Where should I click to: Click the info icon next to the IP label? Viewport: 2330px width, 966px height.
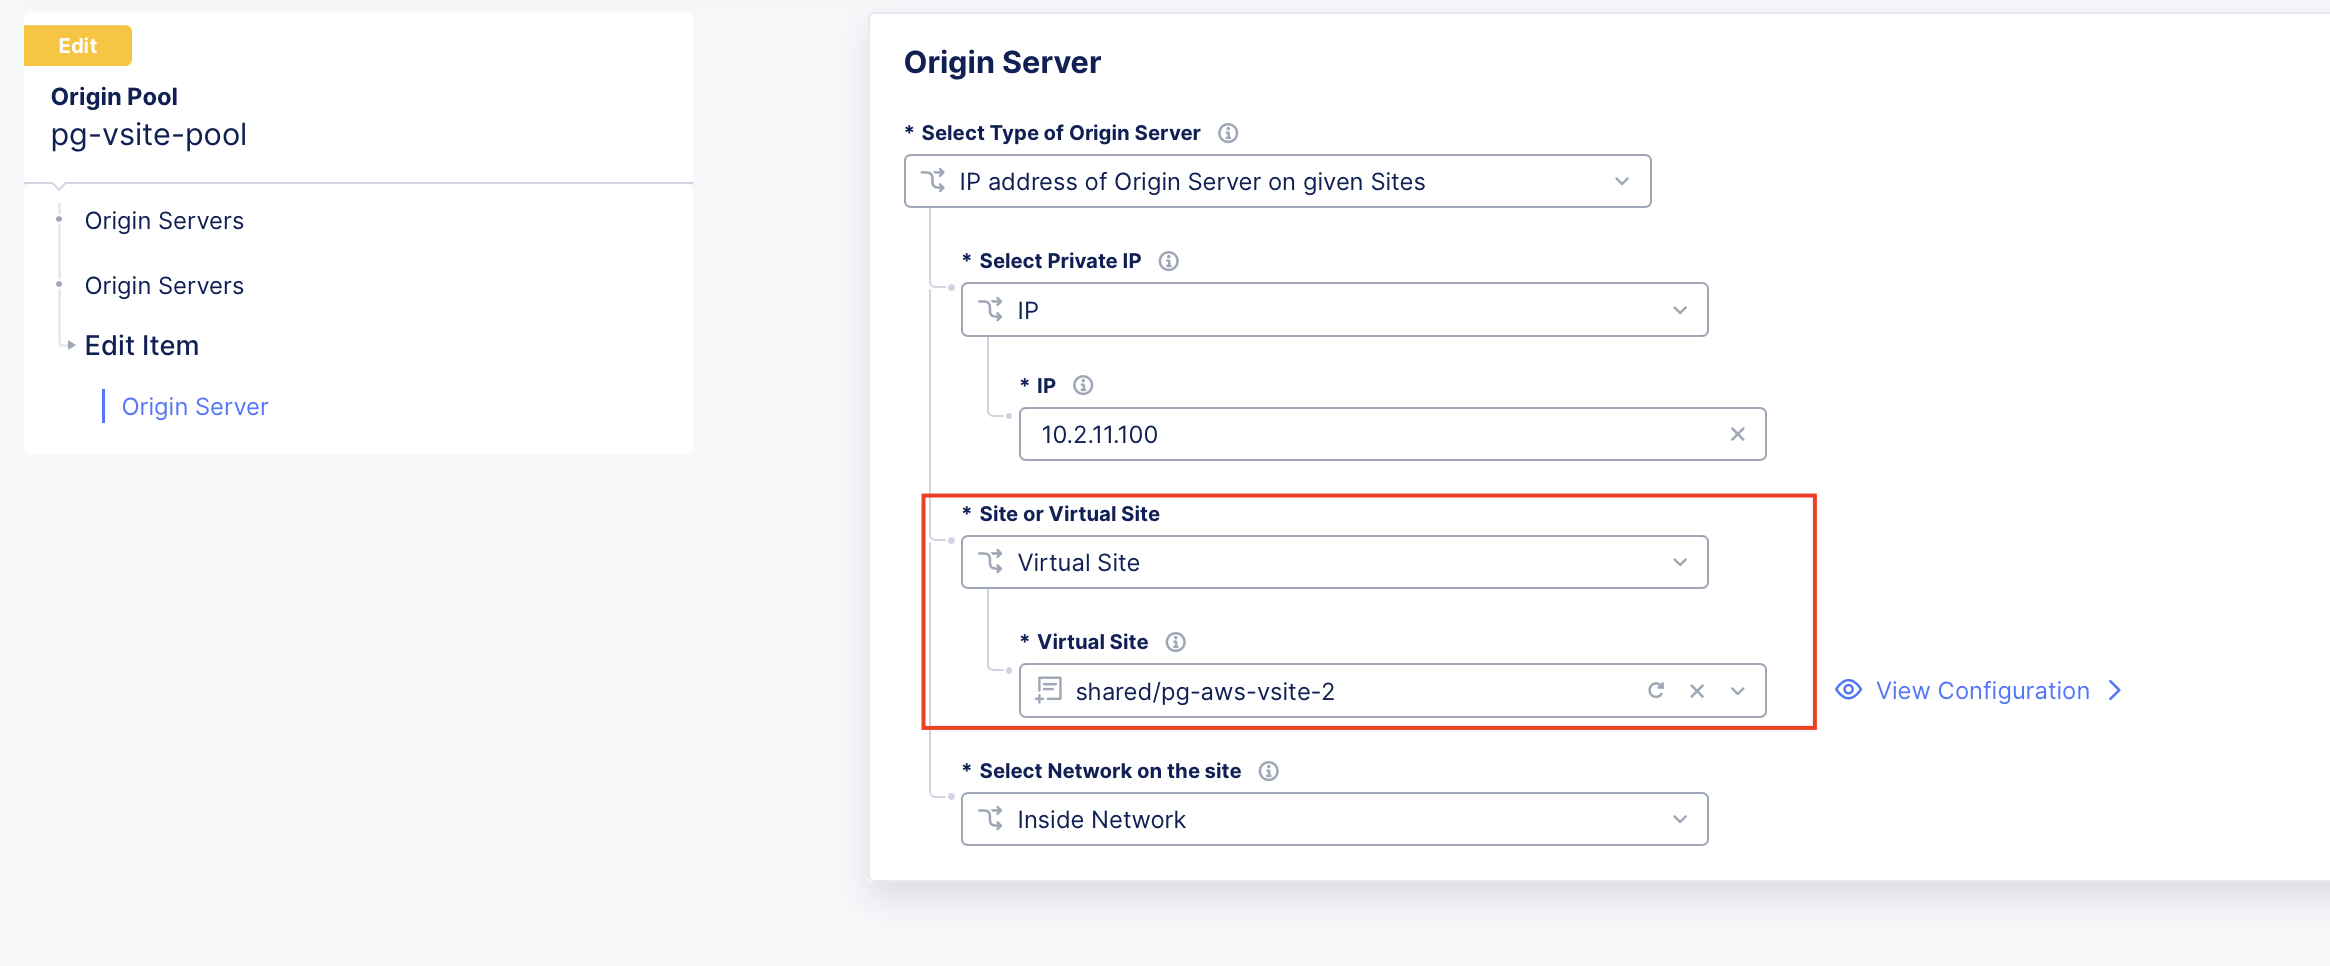coord(1084,384)
